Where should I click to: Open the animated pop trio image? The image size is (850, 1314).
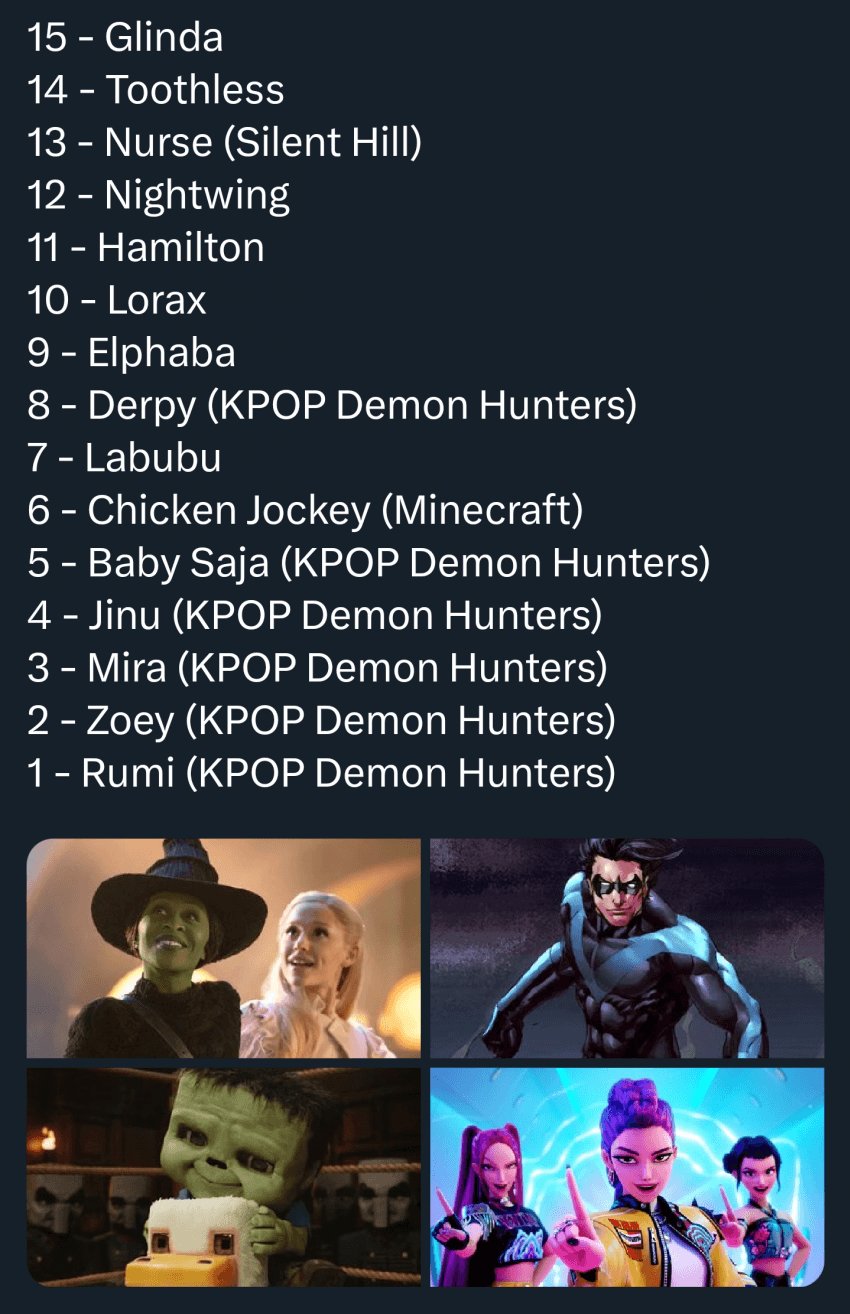627,1176
